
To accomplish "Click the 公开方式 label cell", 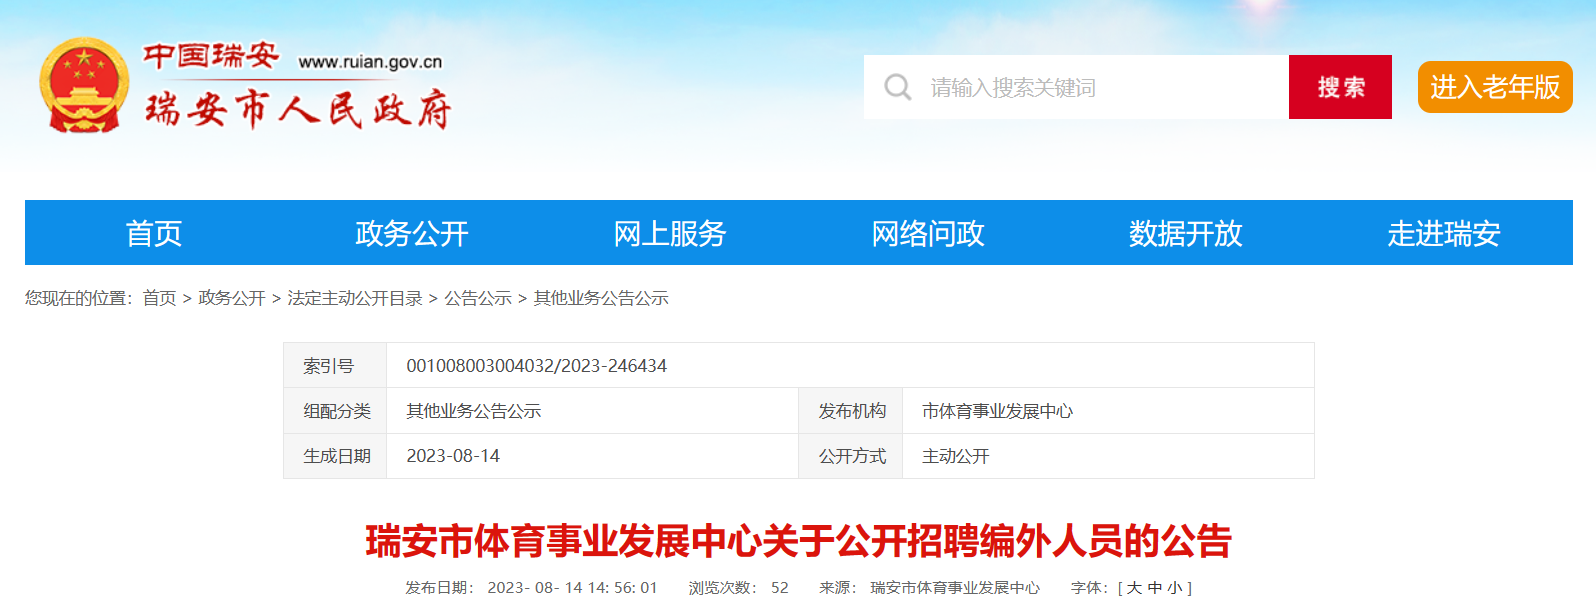I will (851, 456).
